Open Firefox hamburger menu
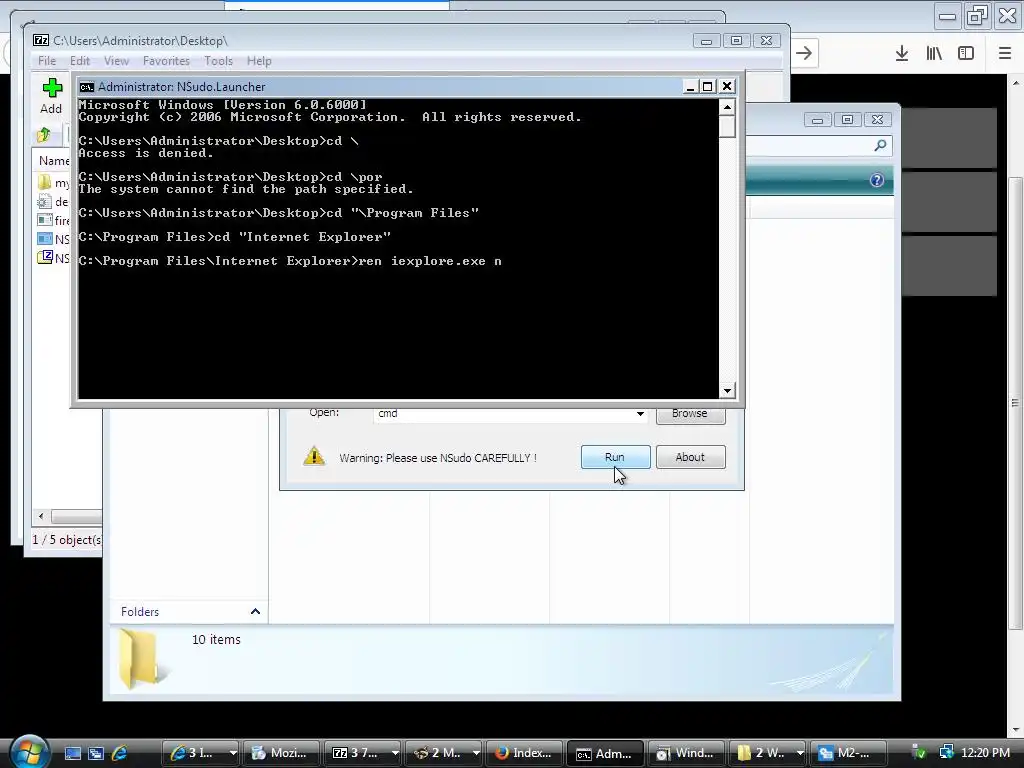The image size is (1024, 768). tap(1005, 54)
